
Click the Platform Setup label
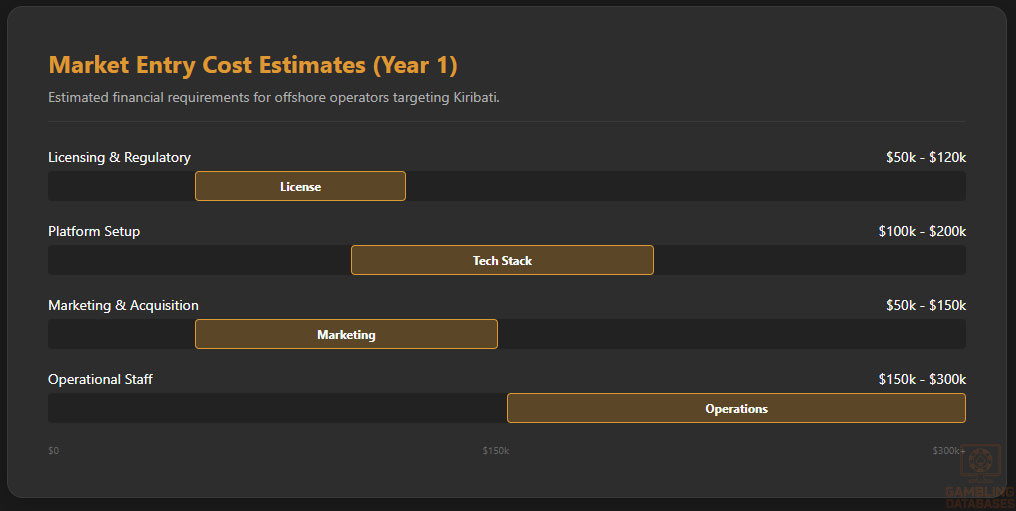click(94, 231)
